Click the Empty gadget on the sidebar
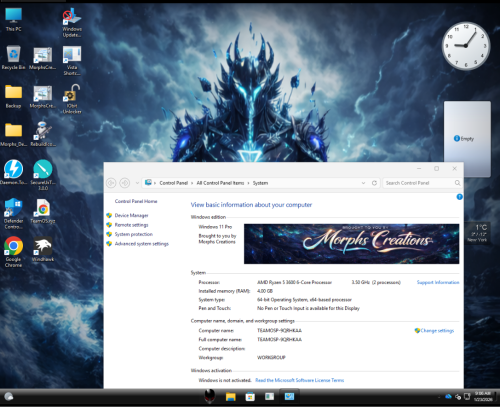 [467, 138]
